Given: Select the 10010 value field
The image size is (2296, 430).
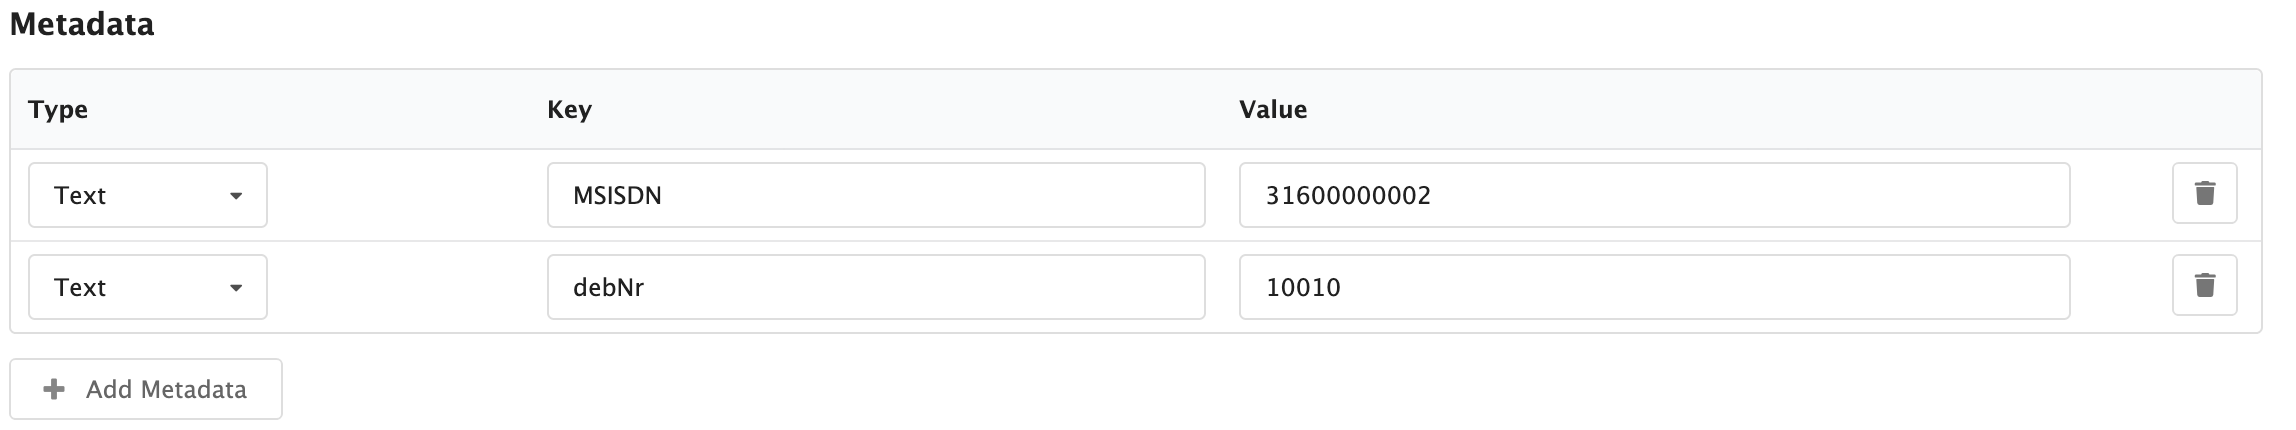Looking at the screenshot, I should (1654, 287).
